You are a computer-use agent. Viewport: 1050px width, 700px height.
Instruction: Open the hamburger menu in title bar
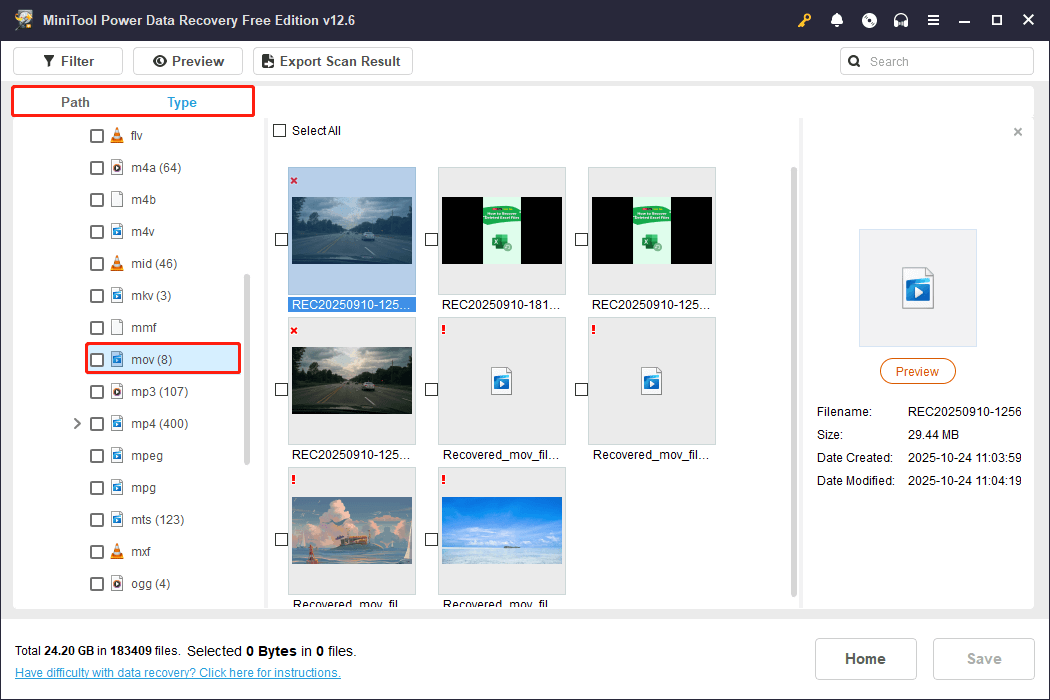(933, 20)
